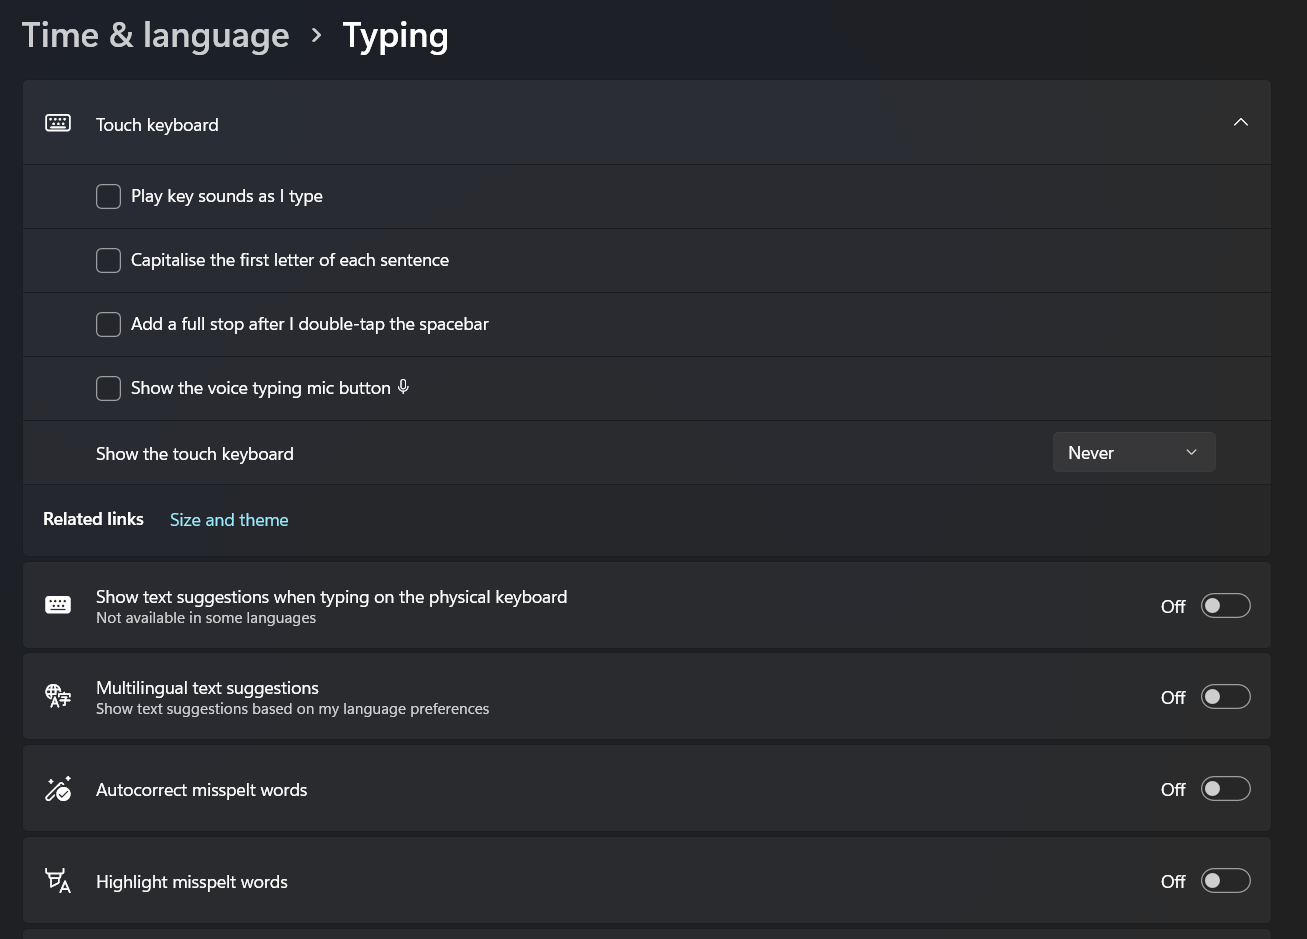Click the Typing page title
Viewport: 1307px width, 939px height.
pos(395,35)
